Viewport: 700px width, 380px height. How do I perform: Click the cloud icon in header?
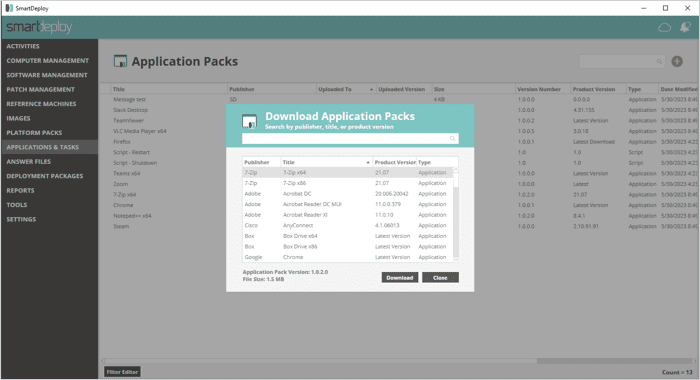tap(664, 28)
